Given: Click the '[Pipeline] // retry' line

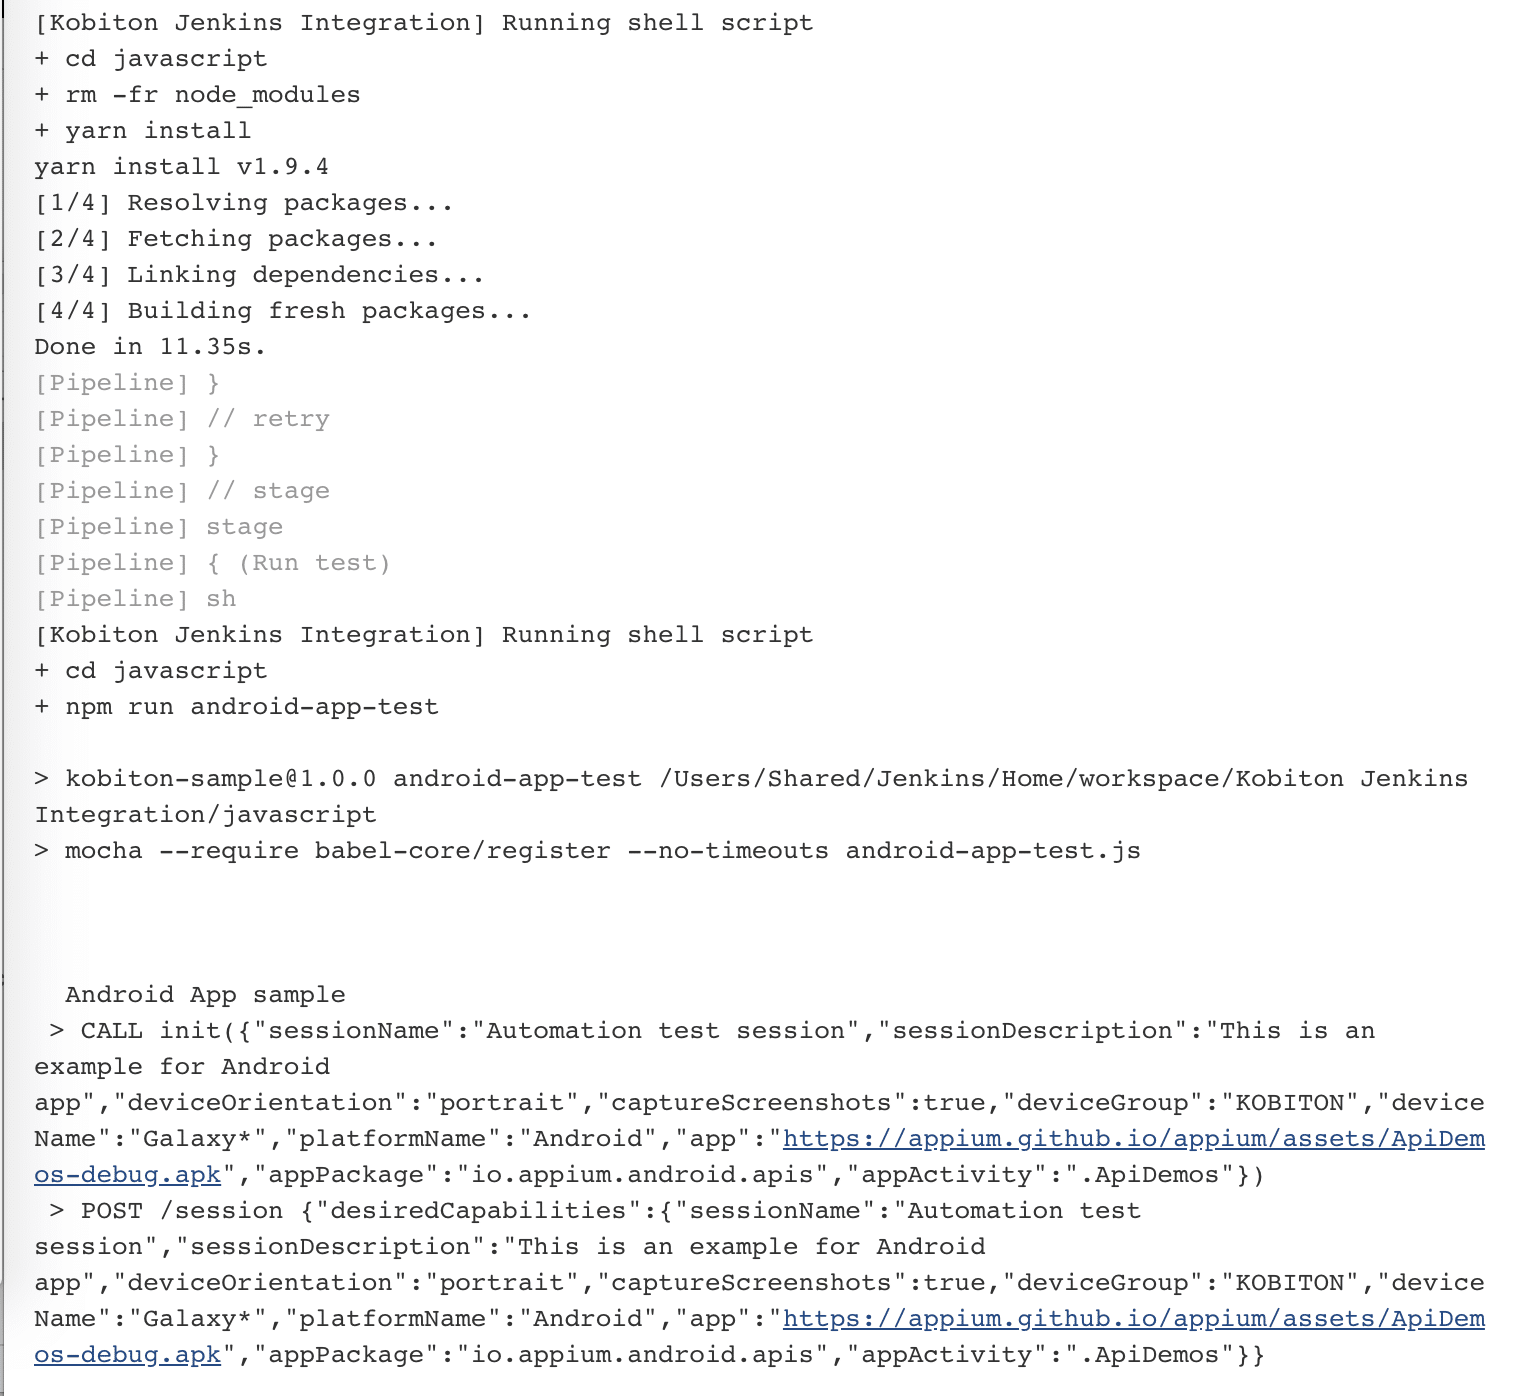Looking at the screenshot, I should (182, 419).
